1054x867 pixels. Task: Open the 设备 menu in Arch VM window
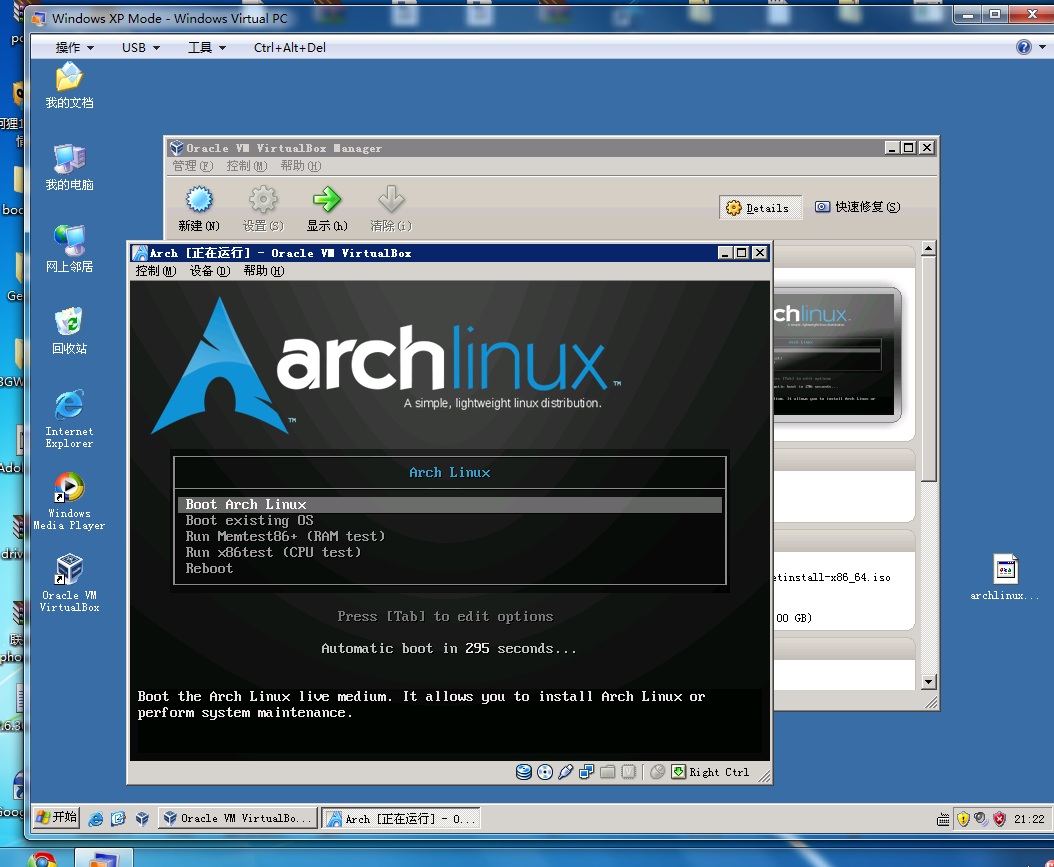[209, 271]
